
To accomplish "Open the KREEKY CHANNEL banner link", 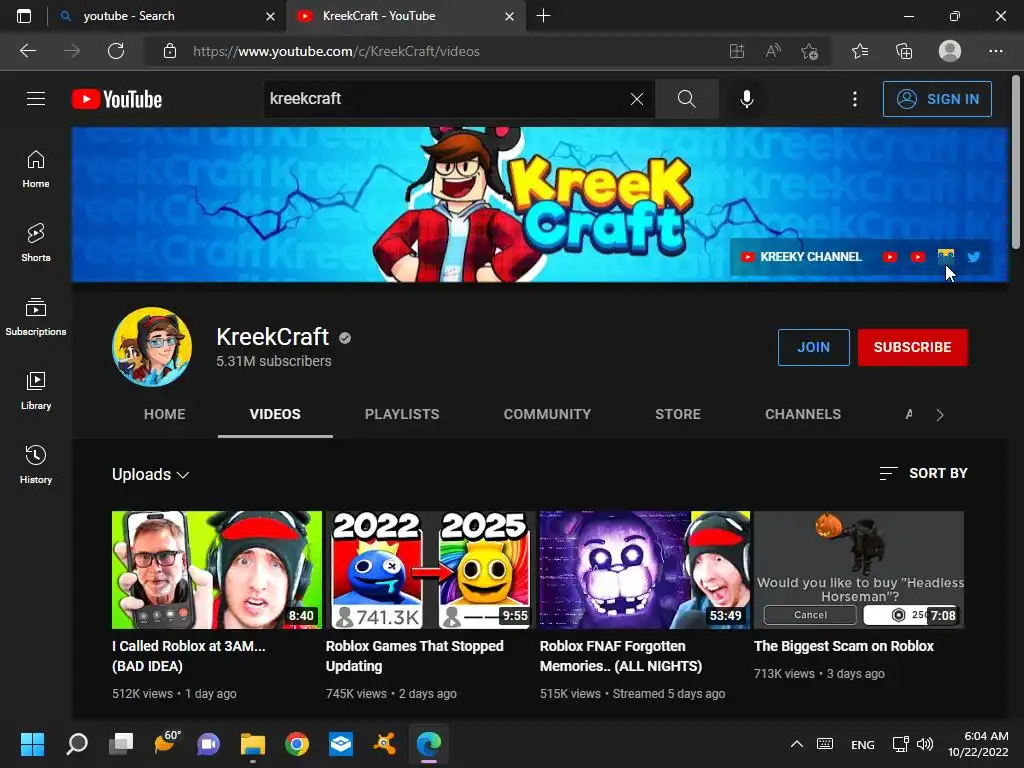I will [801, 257].
